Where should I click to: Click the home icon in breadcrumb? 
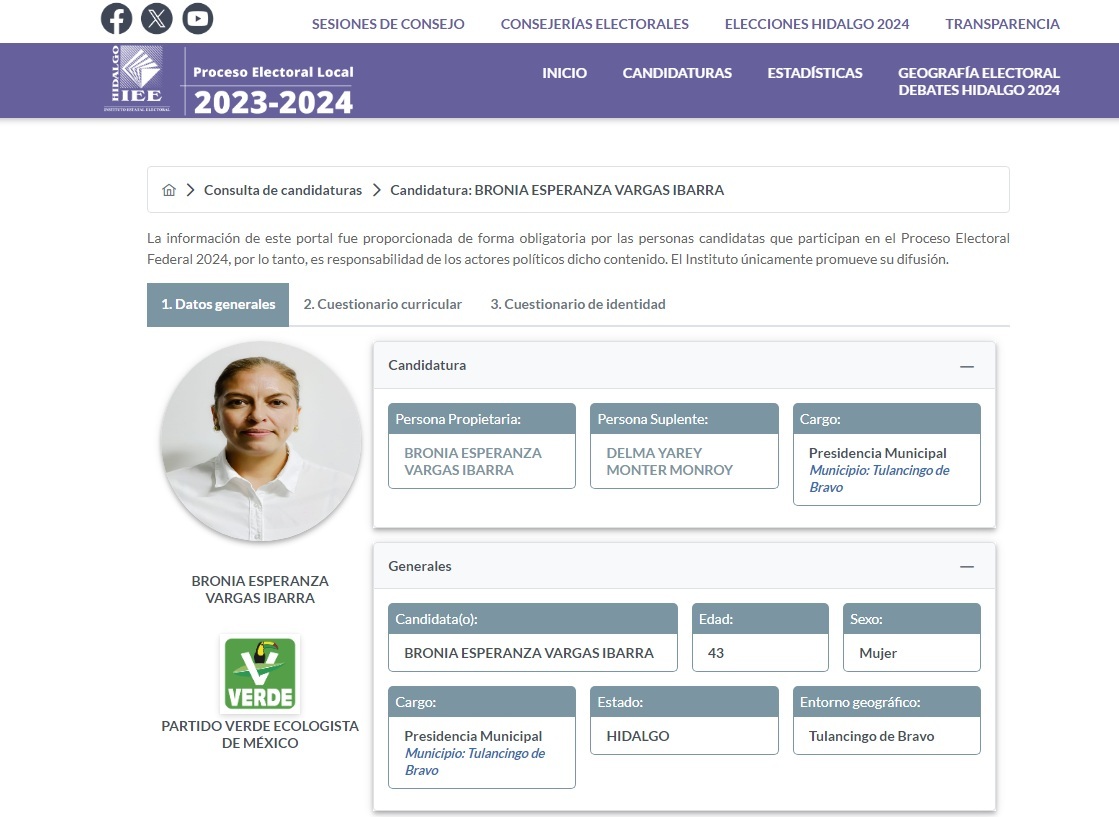coord(169,190)
